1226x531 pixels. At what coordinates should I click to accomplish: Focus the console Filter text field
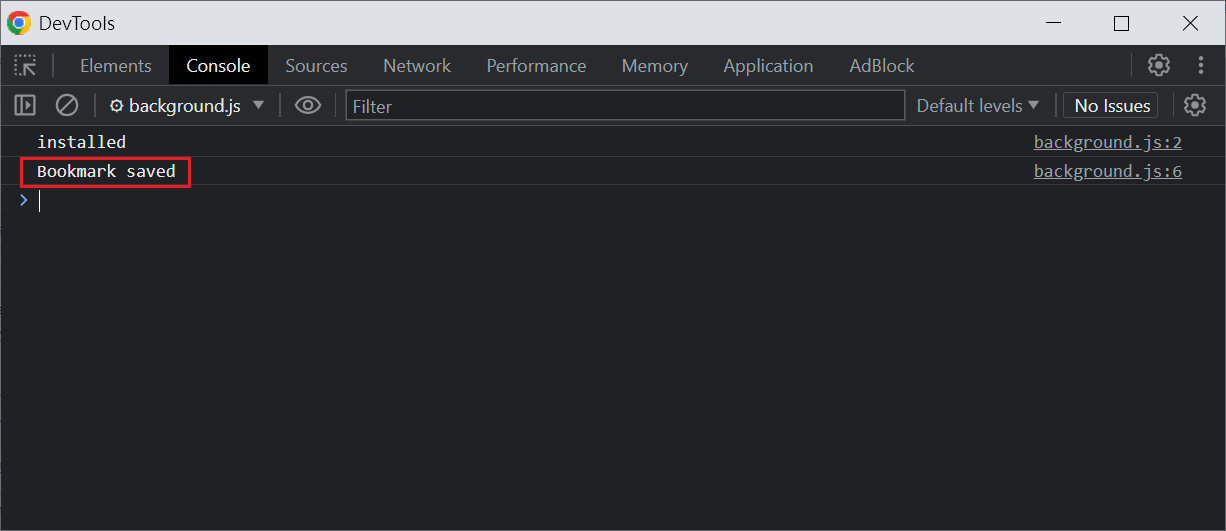tap(625, 106)
